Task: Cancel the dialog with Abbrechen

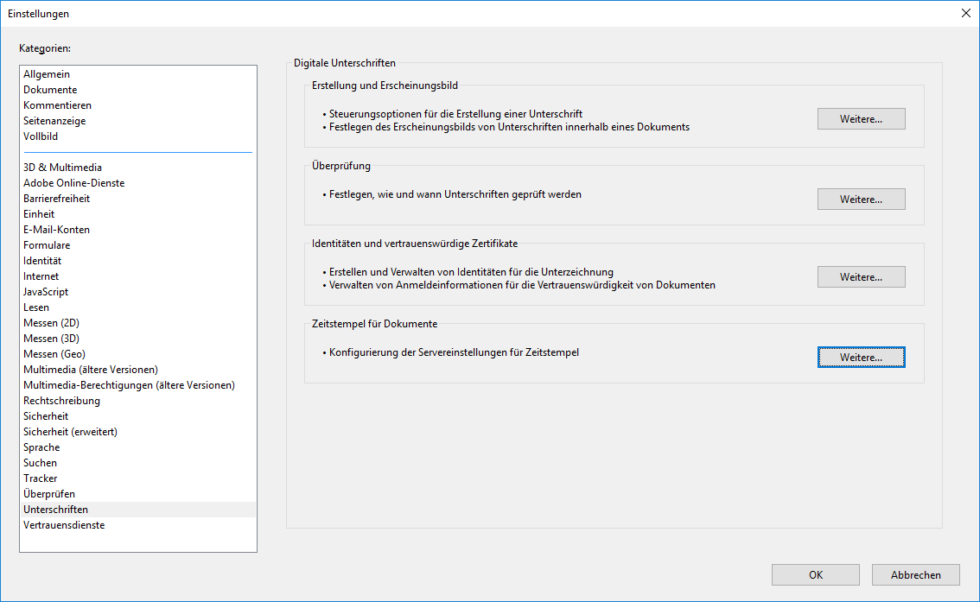Action: (x=914, y=574)
